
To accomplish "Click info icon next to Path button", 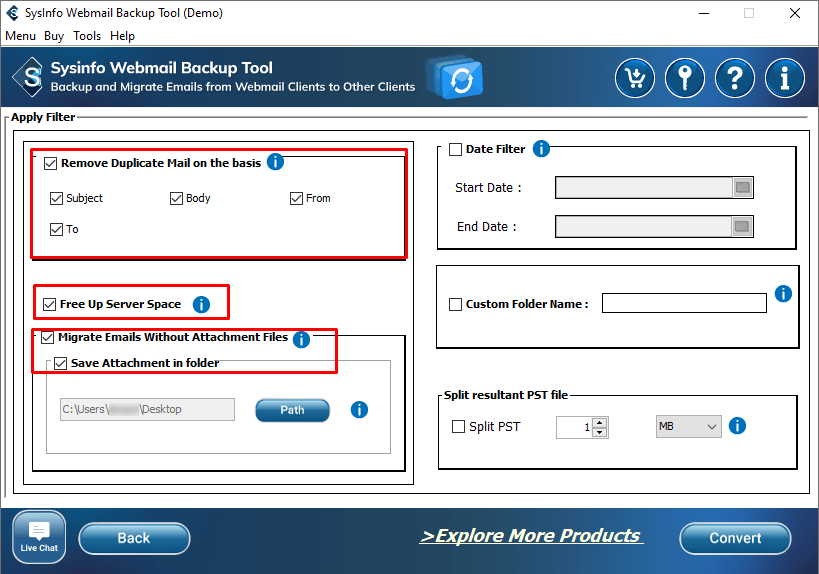I will [359, 409].
